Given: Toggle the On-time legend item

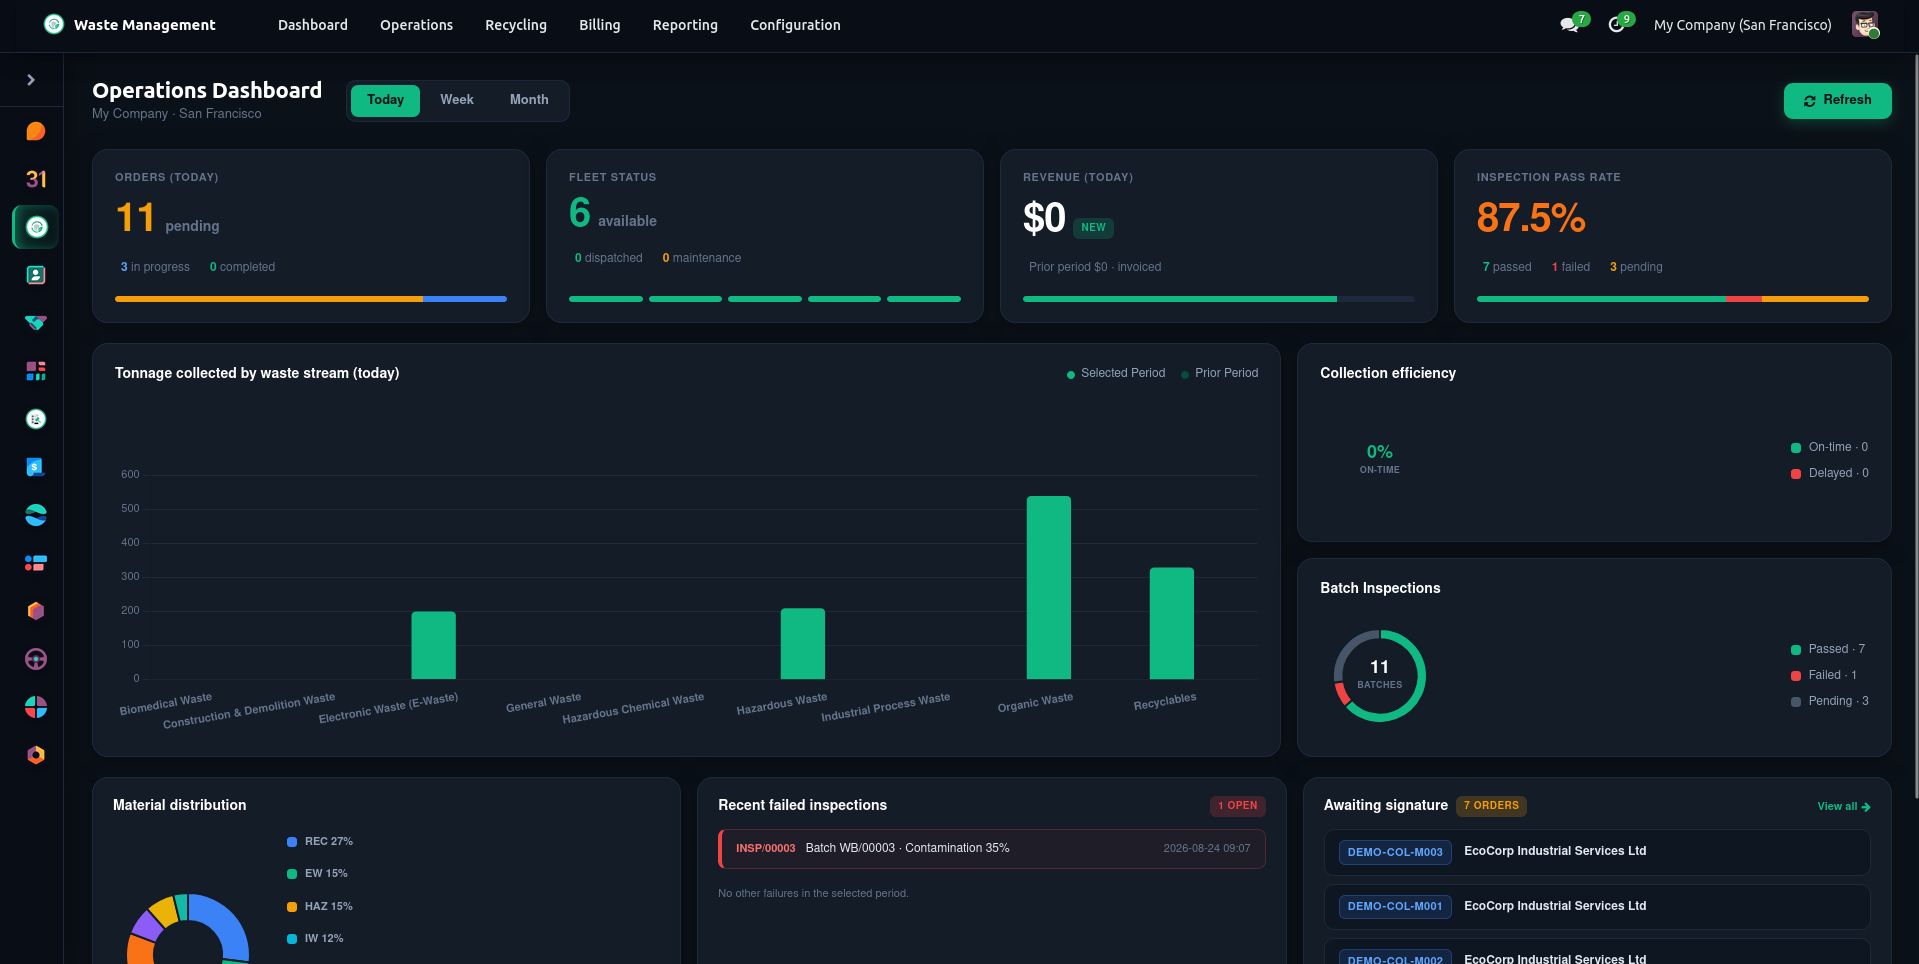Looking at the screenshot, I should click(1829, 447).
